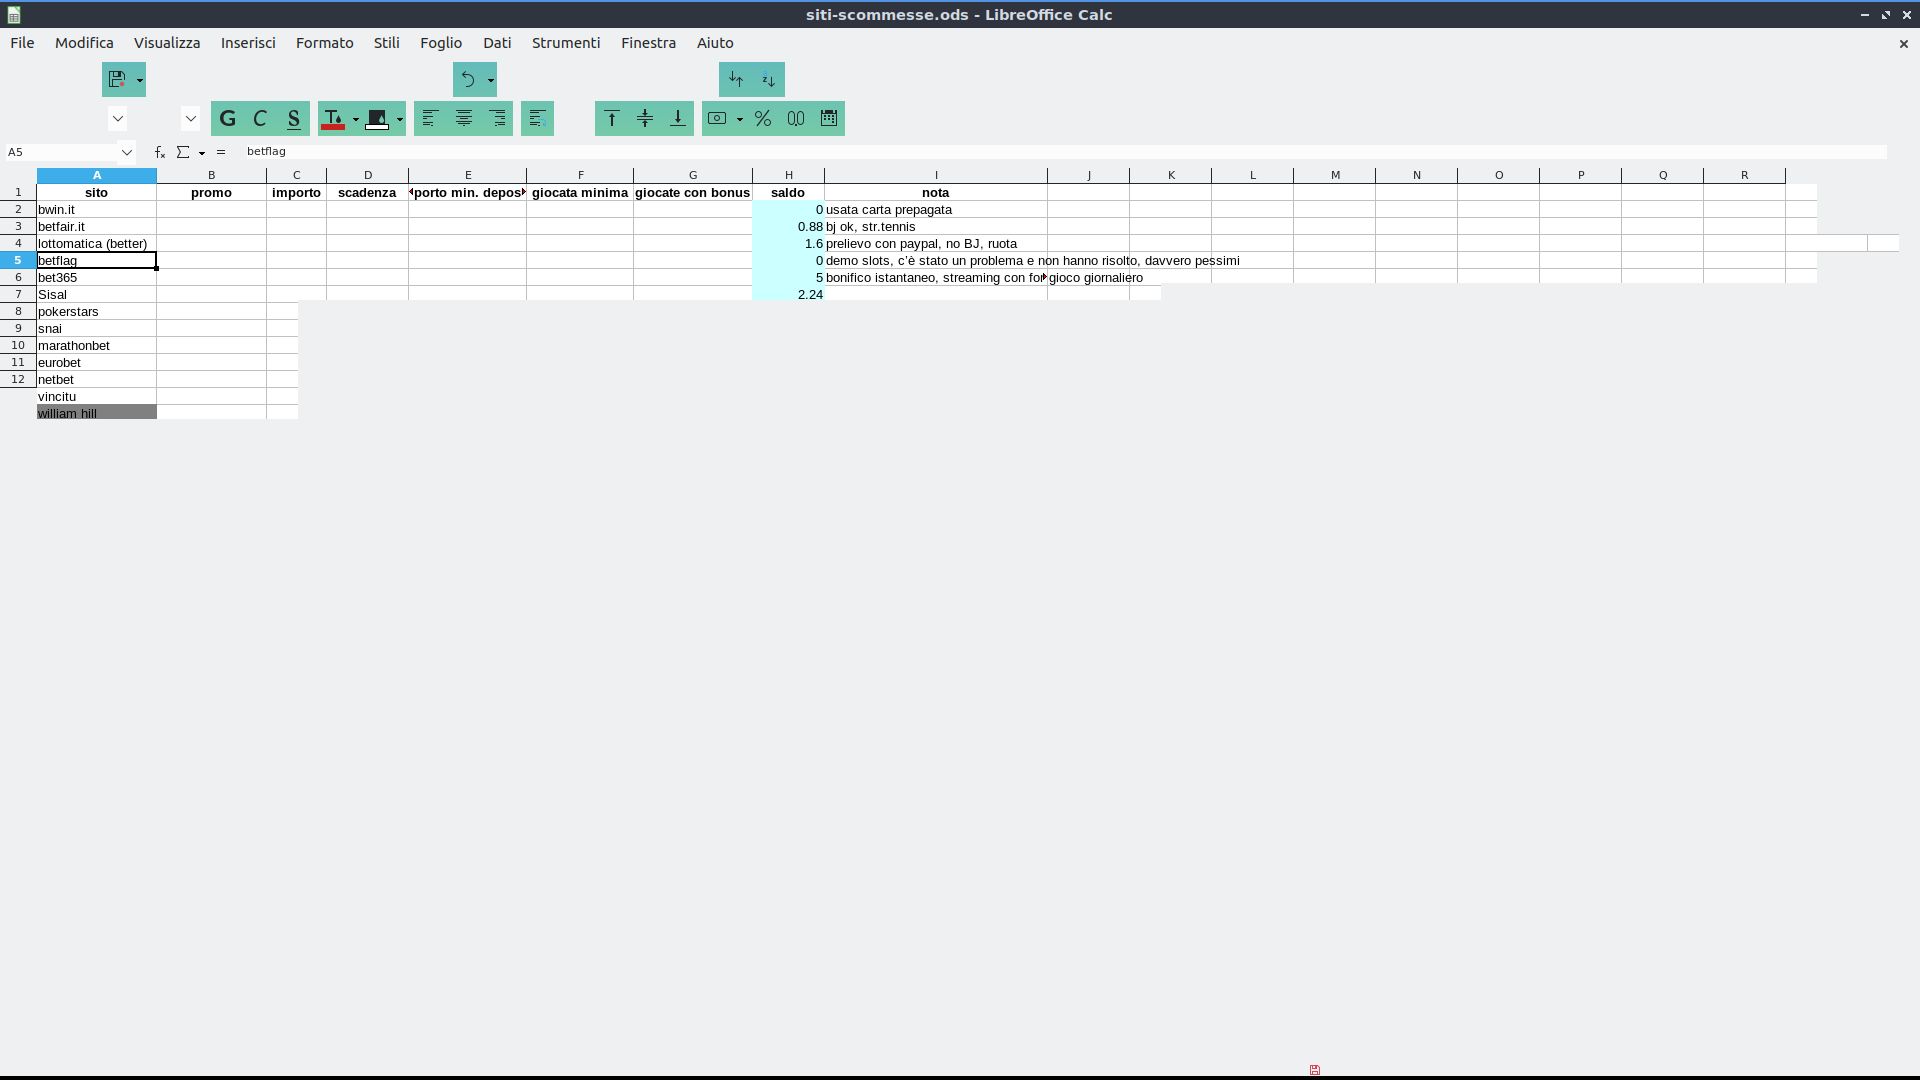
Task: Format selected cells as percent
Action: tap(763, 118)
